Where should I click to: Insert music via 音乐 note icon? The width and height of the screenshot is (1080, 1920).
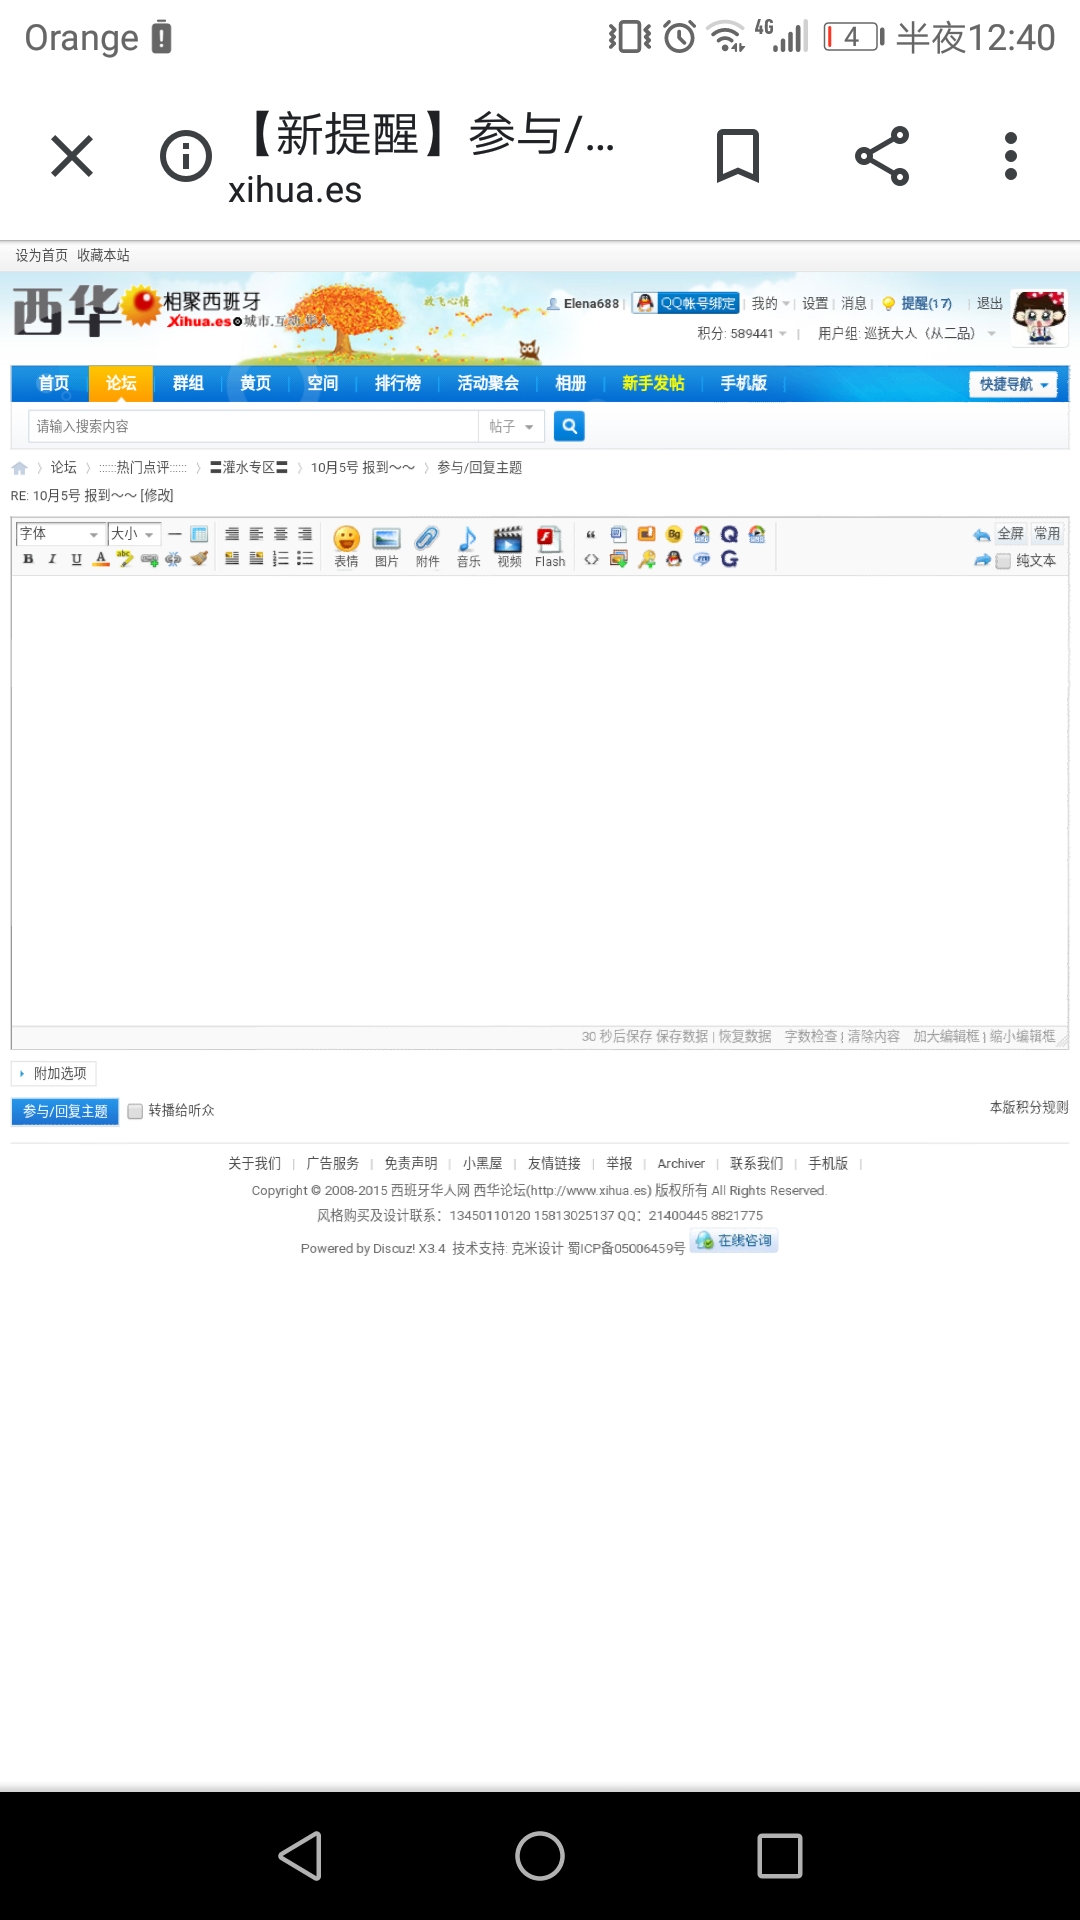pos(468,546)
